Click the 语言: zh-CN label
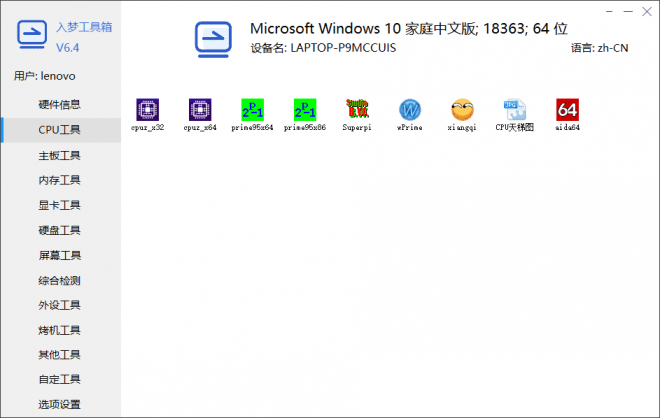This screenshot has height=418, width=660. tap(599, 48)
